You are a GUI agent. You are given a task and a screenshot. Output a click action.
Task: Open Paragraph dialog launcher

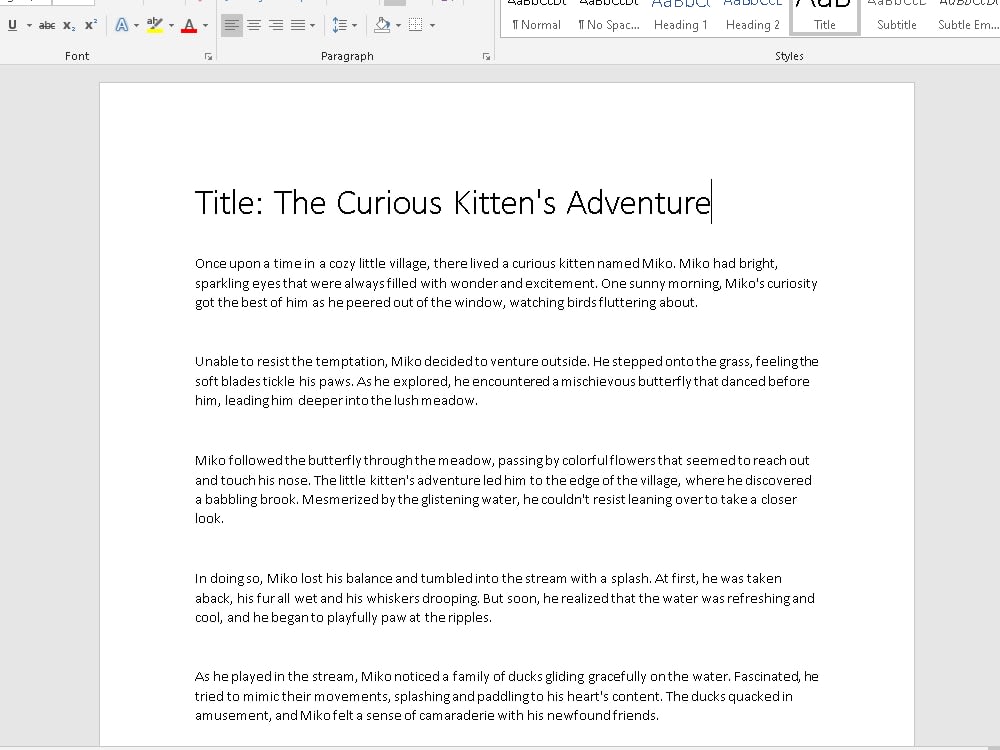click(487, 57)
